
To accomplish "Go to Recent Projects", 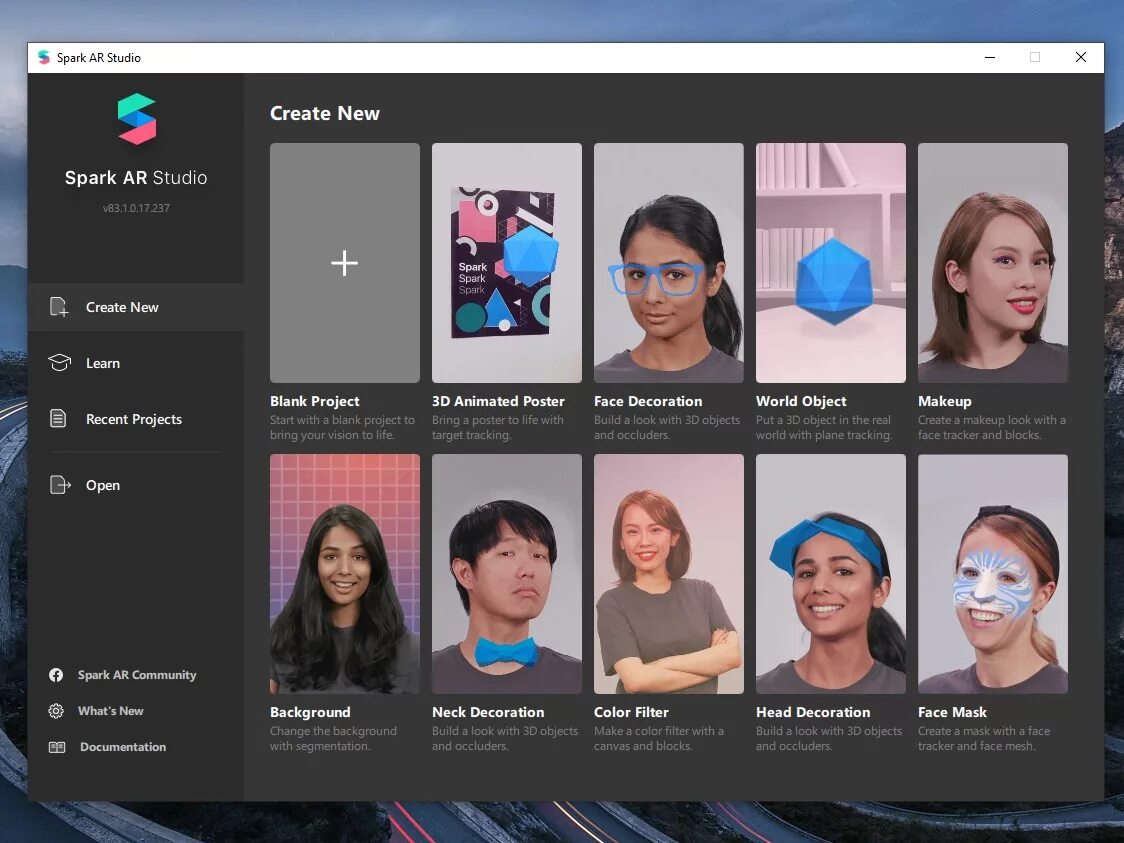I will tap(136, 419).
